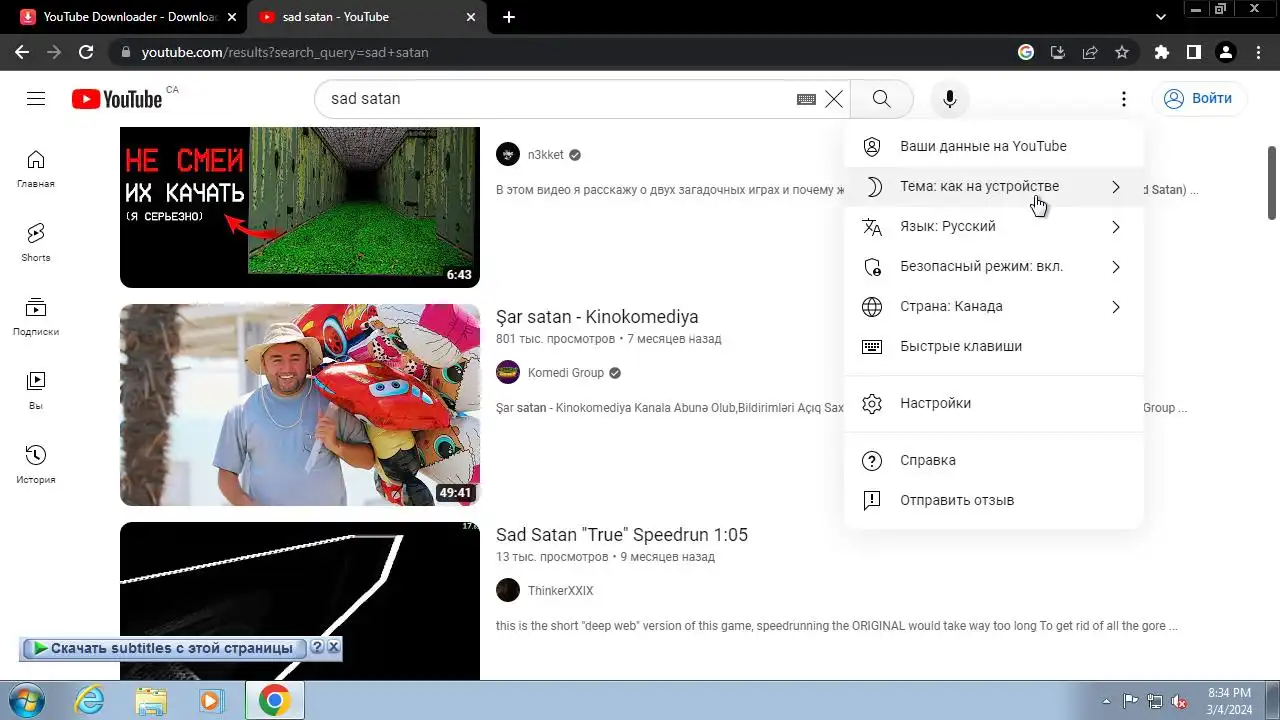Image resolution: width=1280 pixels, height=720 pixels.
Task: Open Shorts in the sidebar
Action: click(36, 243)
